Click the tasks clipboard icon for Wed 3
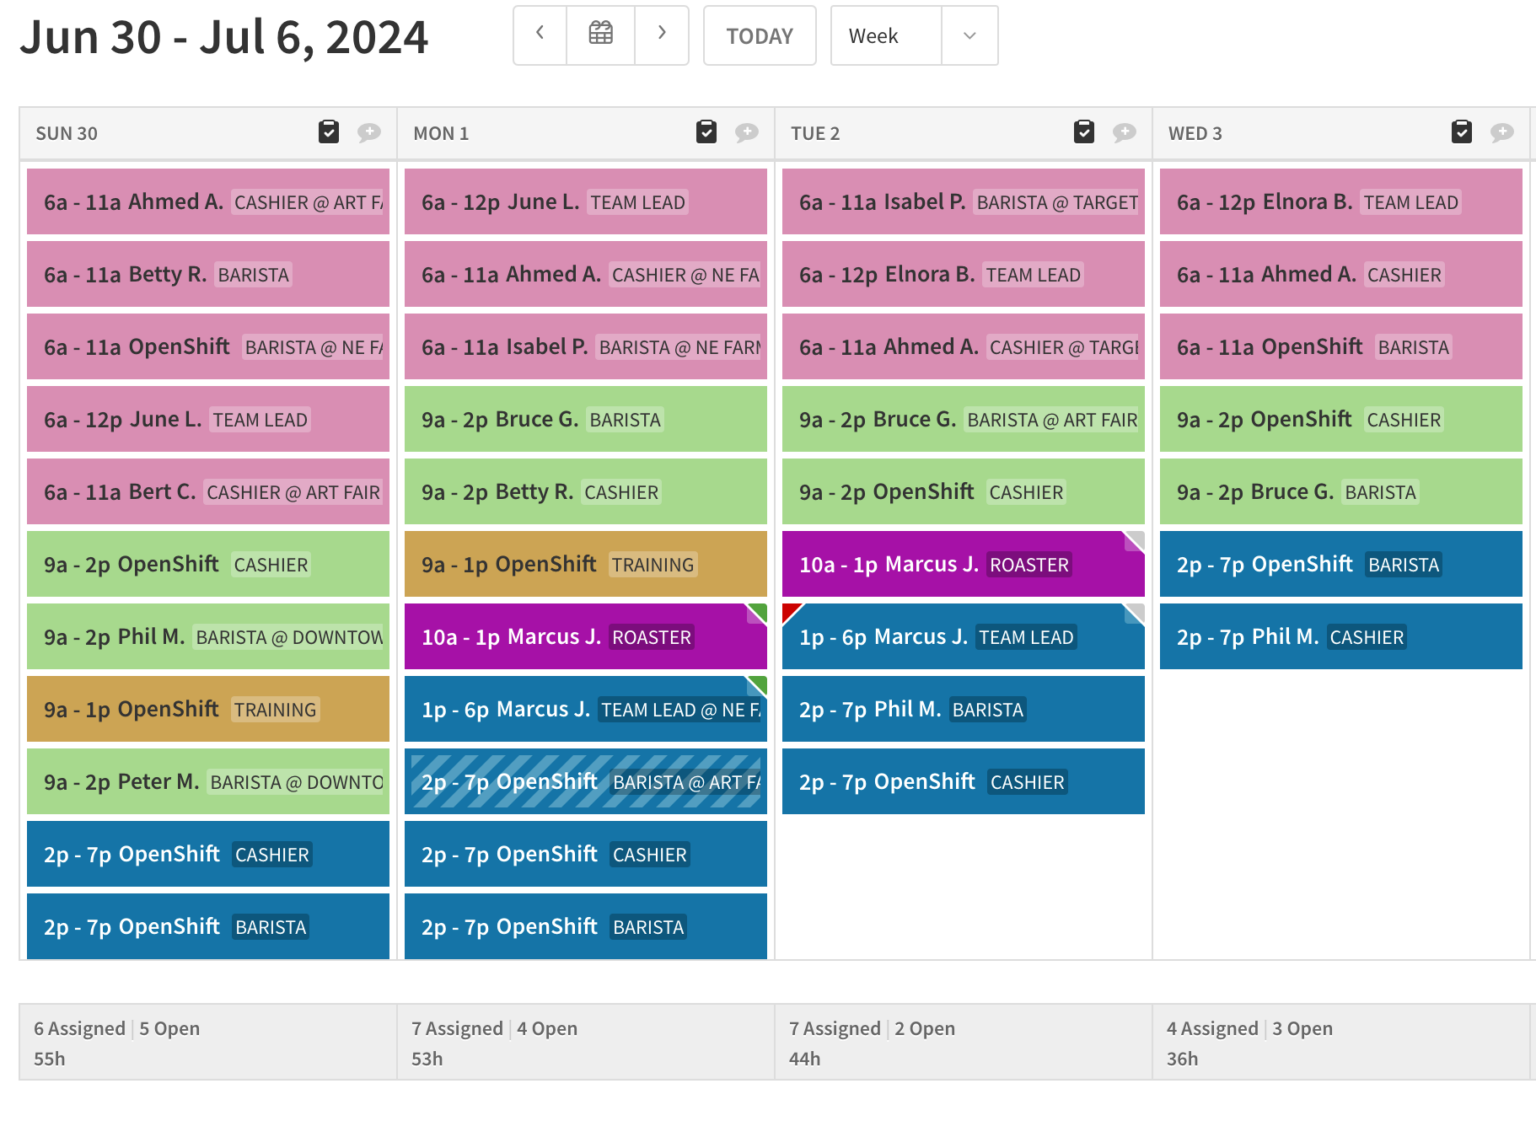 1462,131
